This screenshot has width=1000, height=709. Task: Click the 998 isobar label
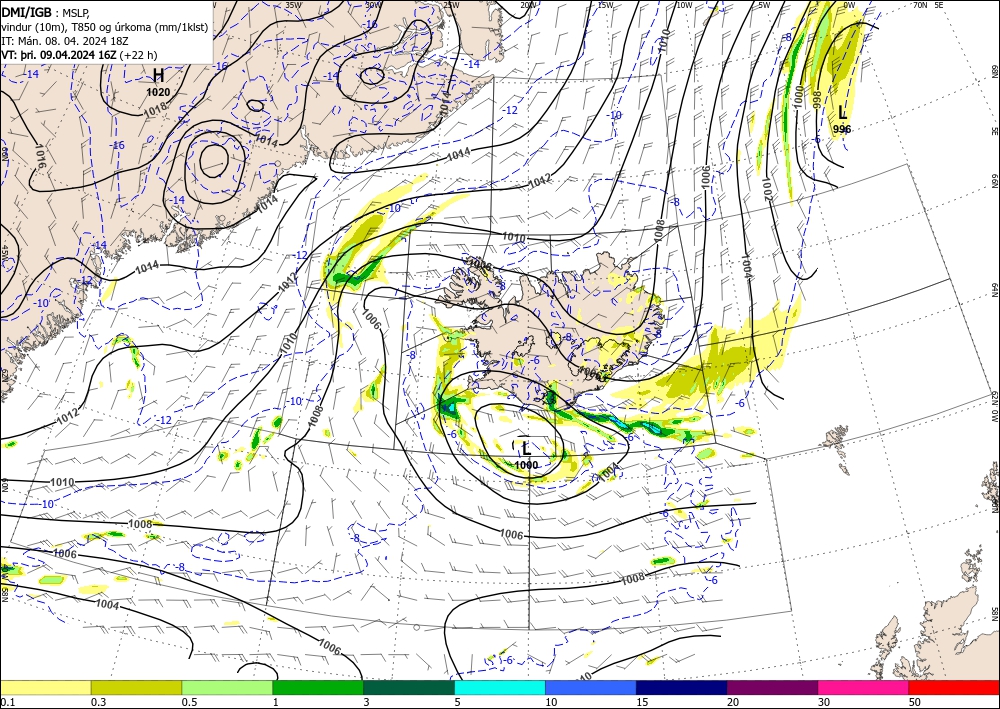coord(817,99)
